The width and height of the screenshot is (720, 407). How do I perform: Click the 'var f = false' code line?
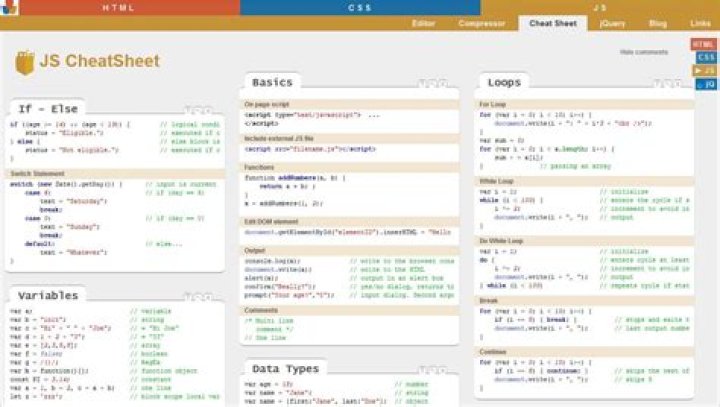pyautogui.click(x=36, y=354)
